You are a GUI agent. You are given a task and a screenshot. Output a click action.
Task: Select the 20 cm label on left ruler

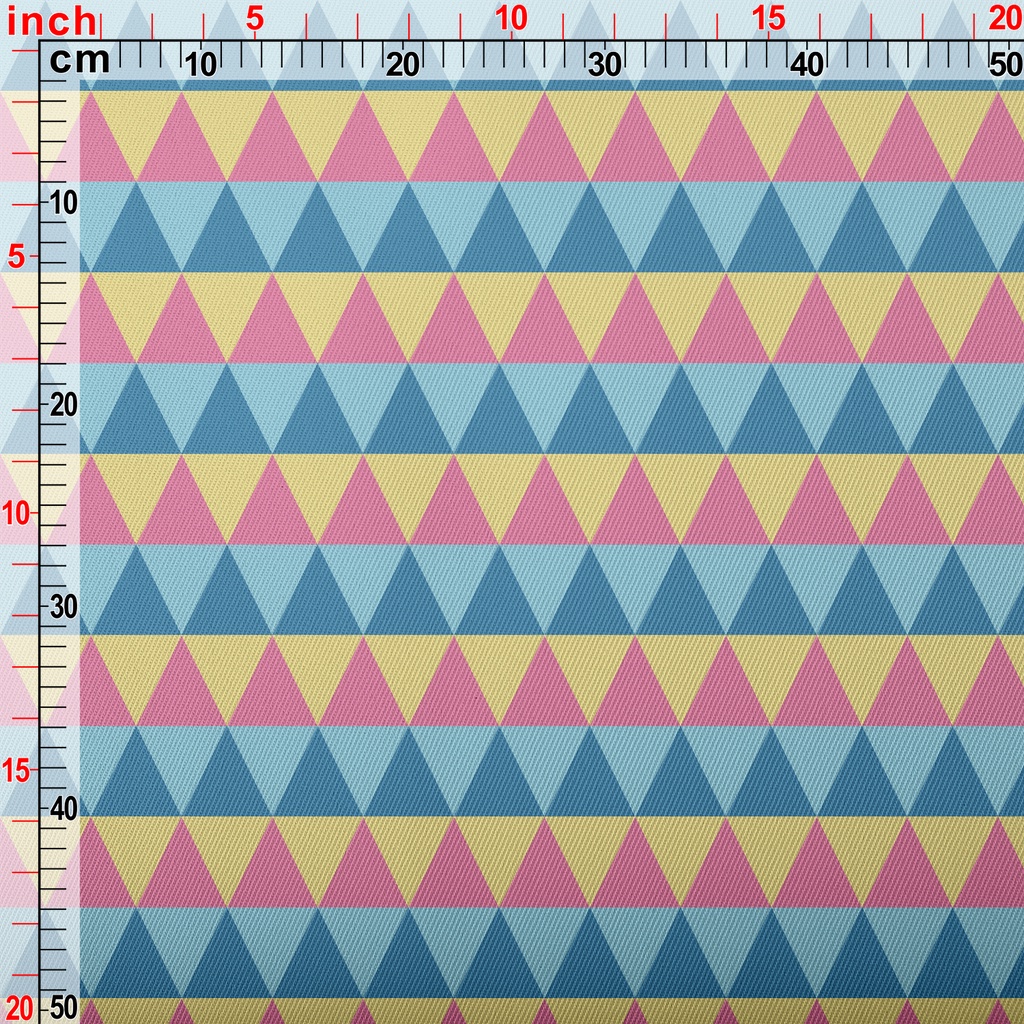pyautogui.click(x=64, y=405)
